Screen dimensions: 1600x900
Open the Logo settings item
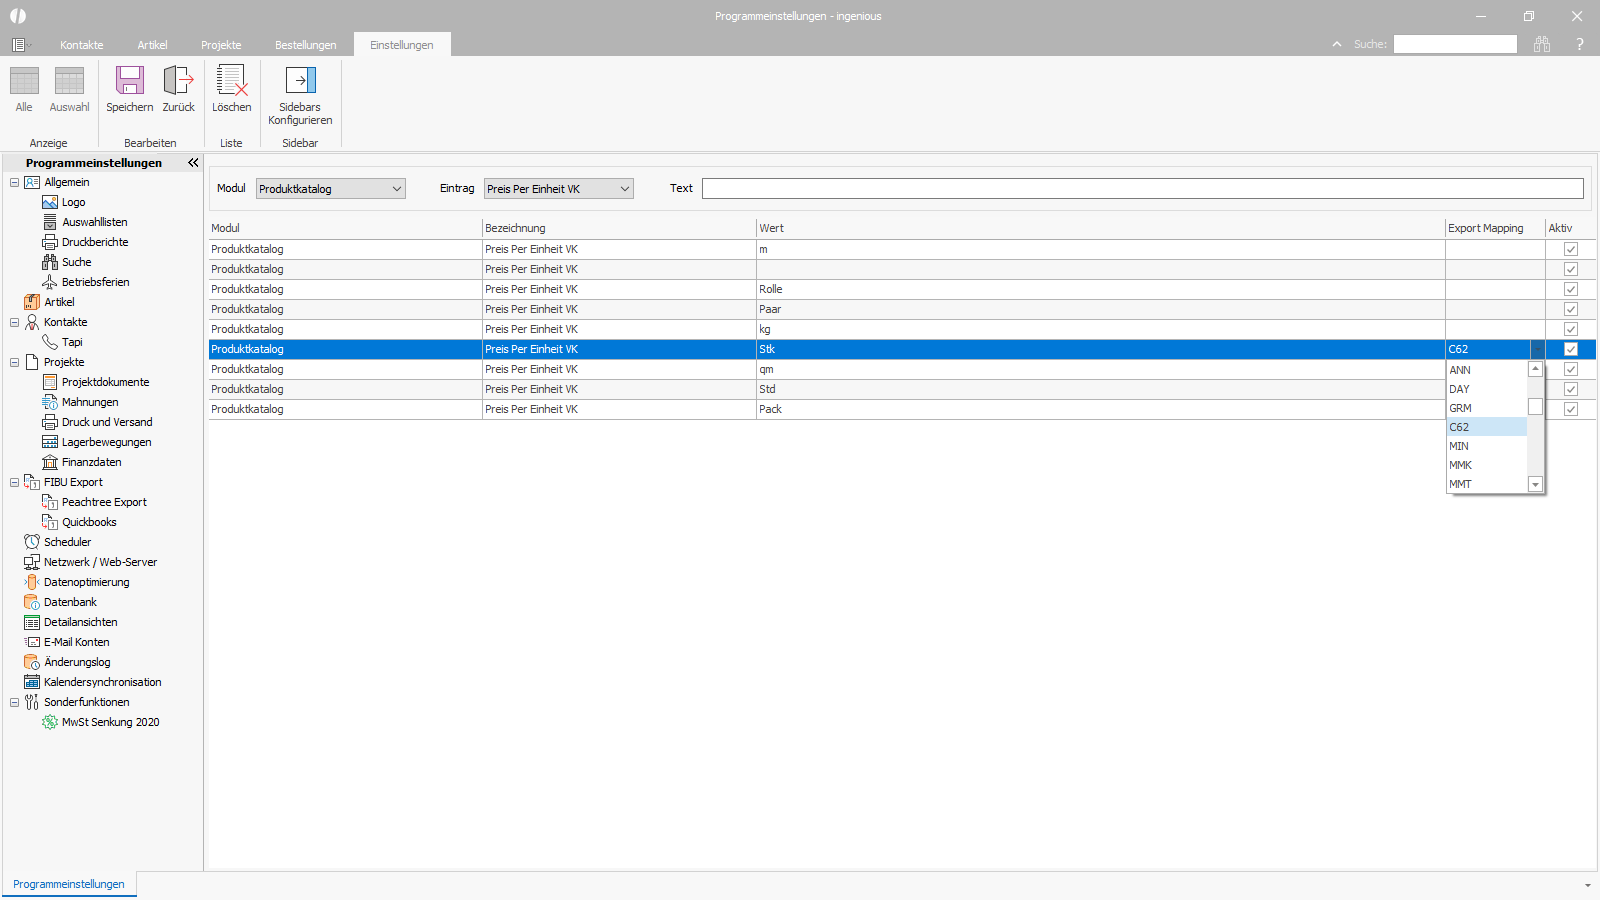pyautogui.click(x=73, y=202)
